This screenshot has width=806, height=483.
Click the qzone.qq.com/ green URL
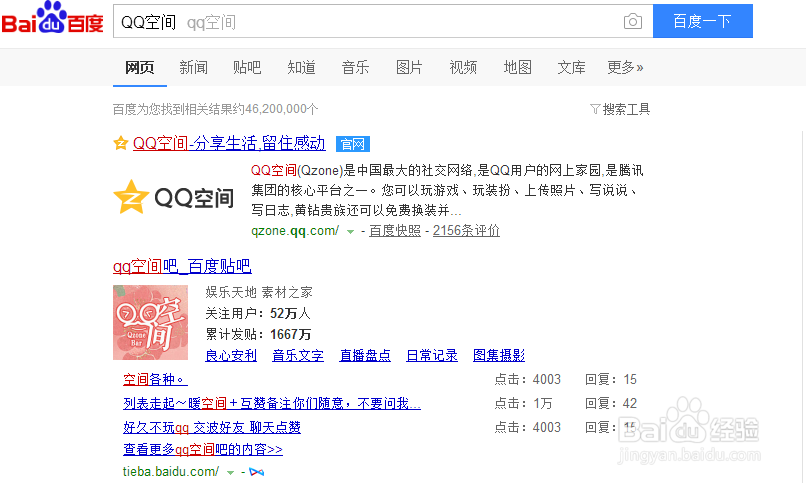pyautogui.click(x=295, y=231)
